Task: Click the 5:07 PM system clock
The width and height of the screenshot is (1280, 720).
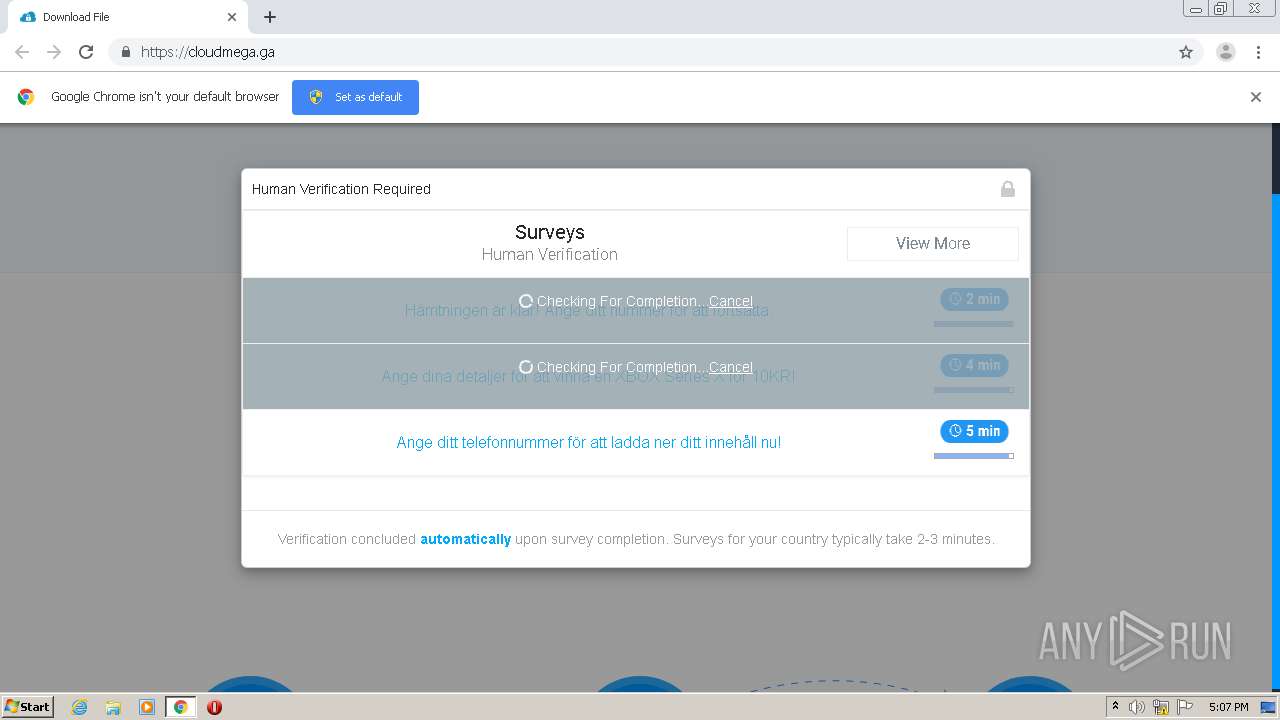Action: tap(1228, 707)
